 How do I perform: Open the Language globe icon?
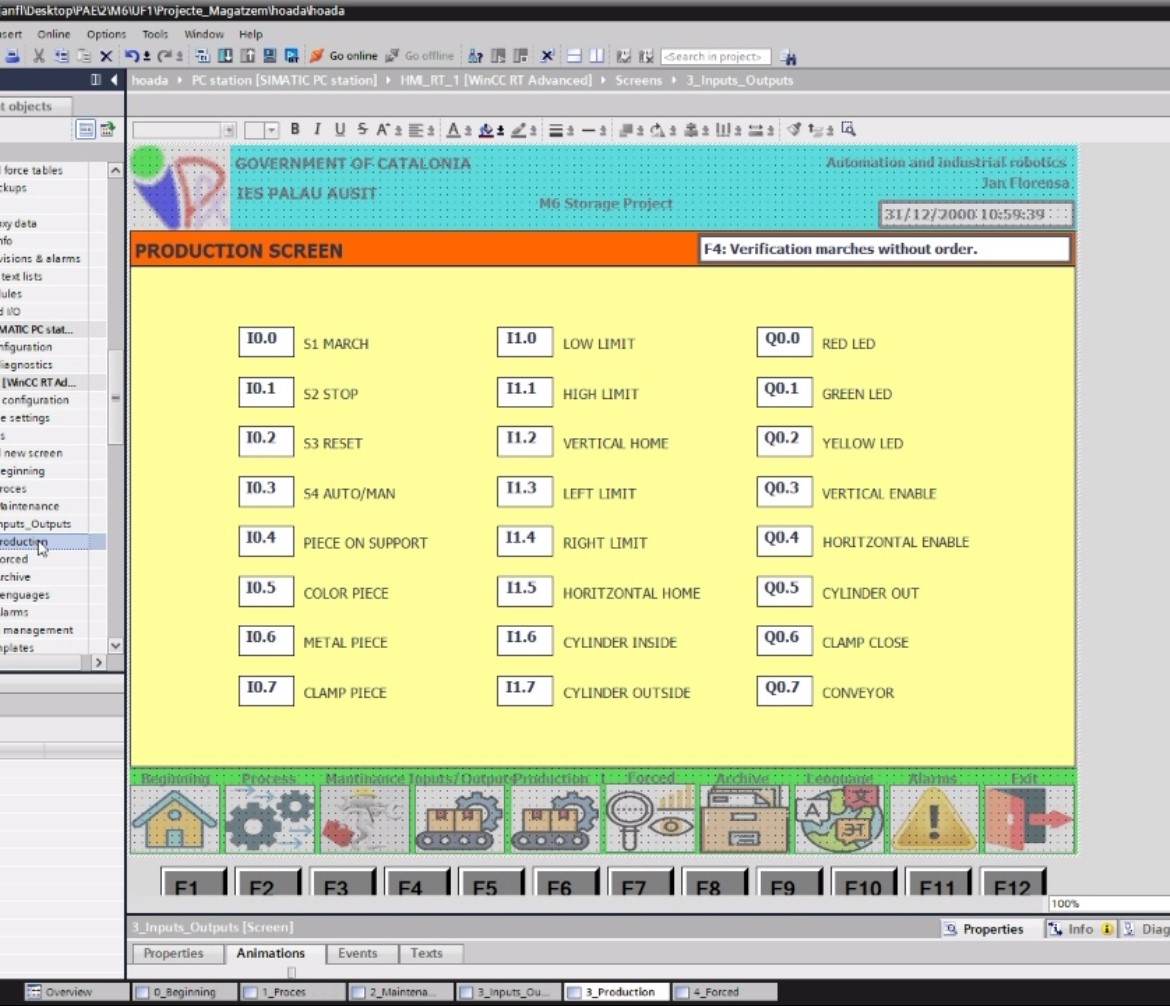pos(839,819)
